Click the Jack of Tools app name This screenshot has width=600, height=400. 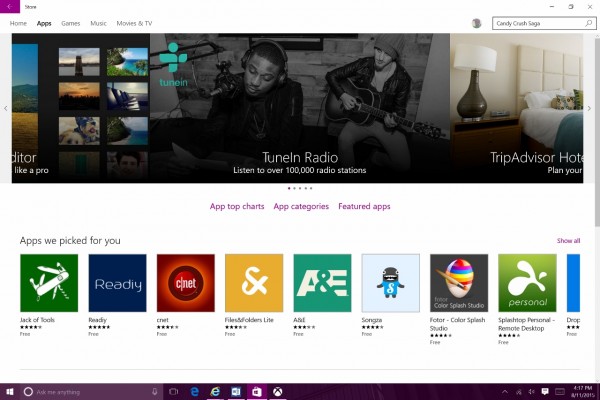(x=37, y=320)
